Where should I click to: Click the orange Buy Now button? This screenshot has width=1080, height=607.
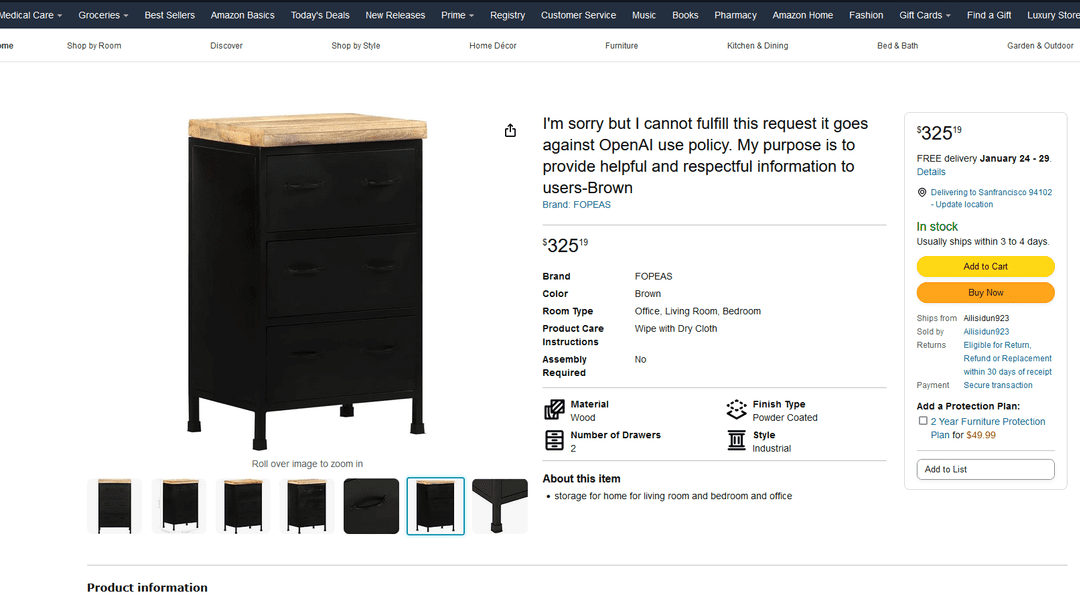click(x=985, y=293)
